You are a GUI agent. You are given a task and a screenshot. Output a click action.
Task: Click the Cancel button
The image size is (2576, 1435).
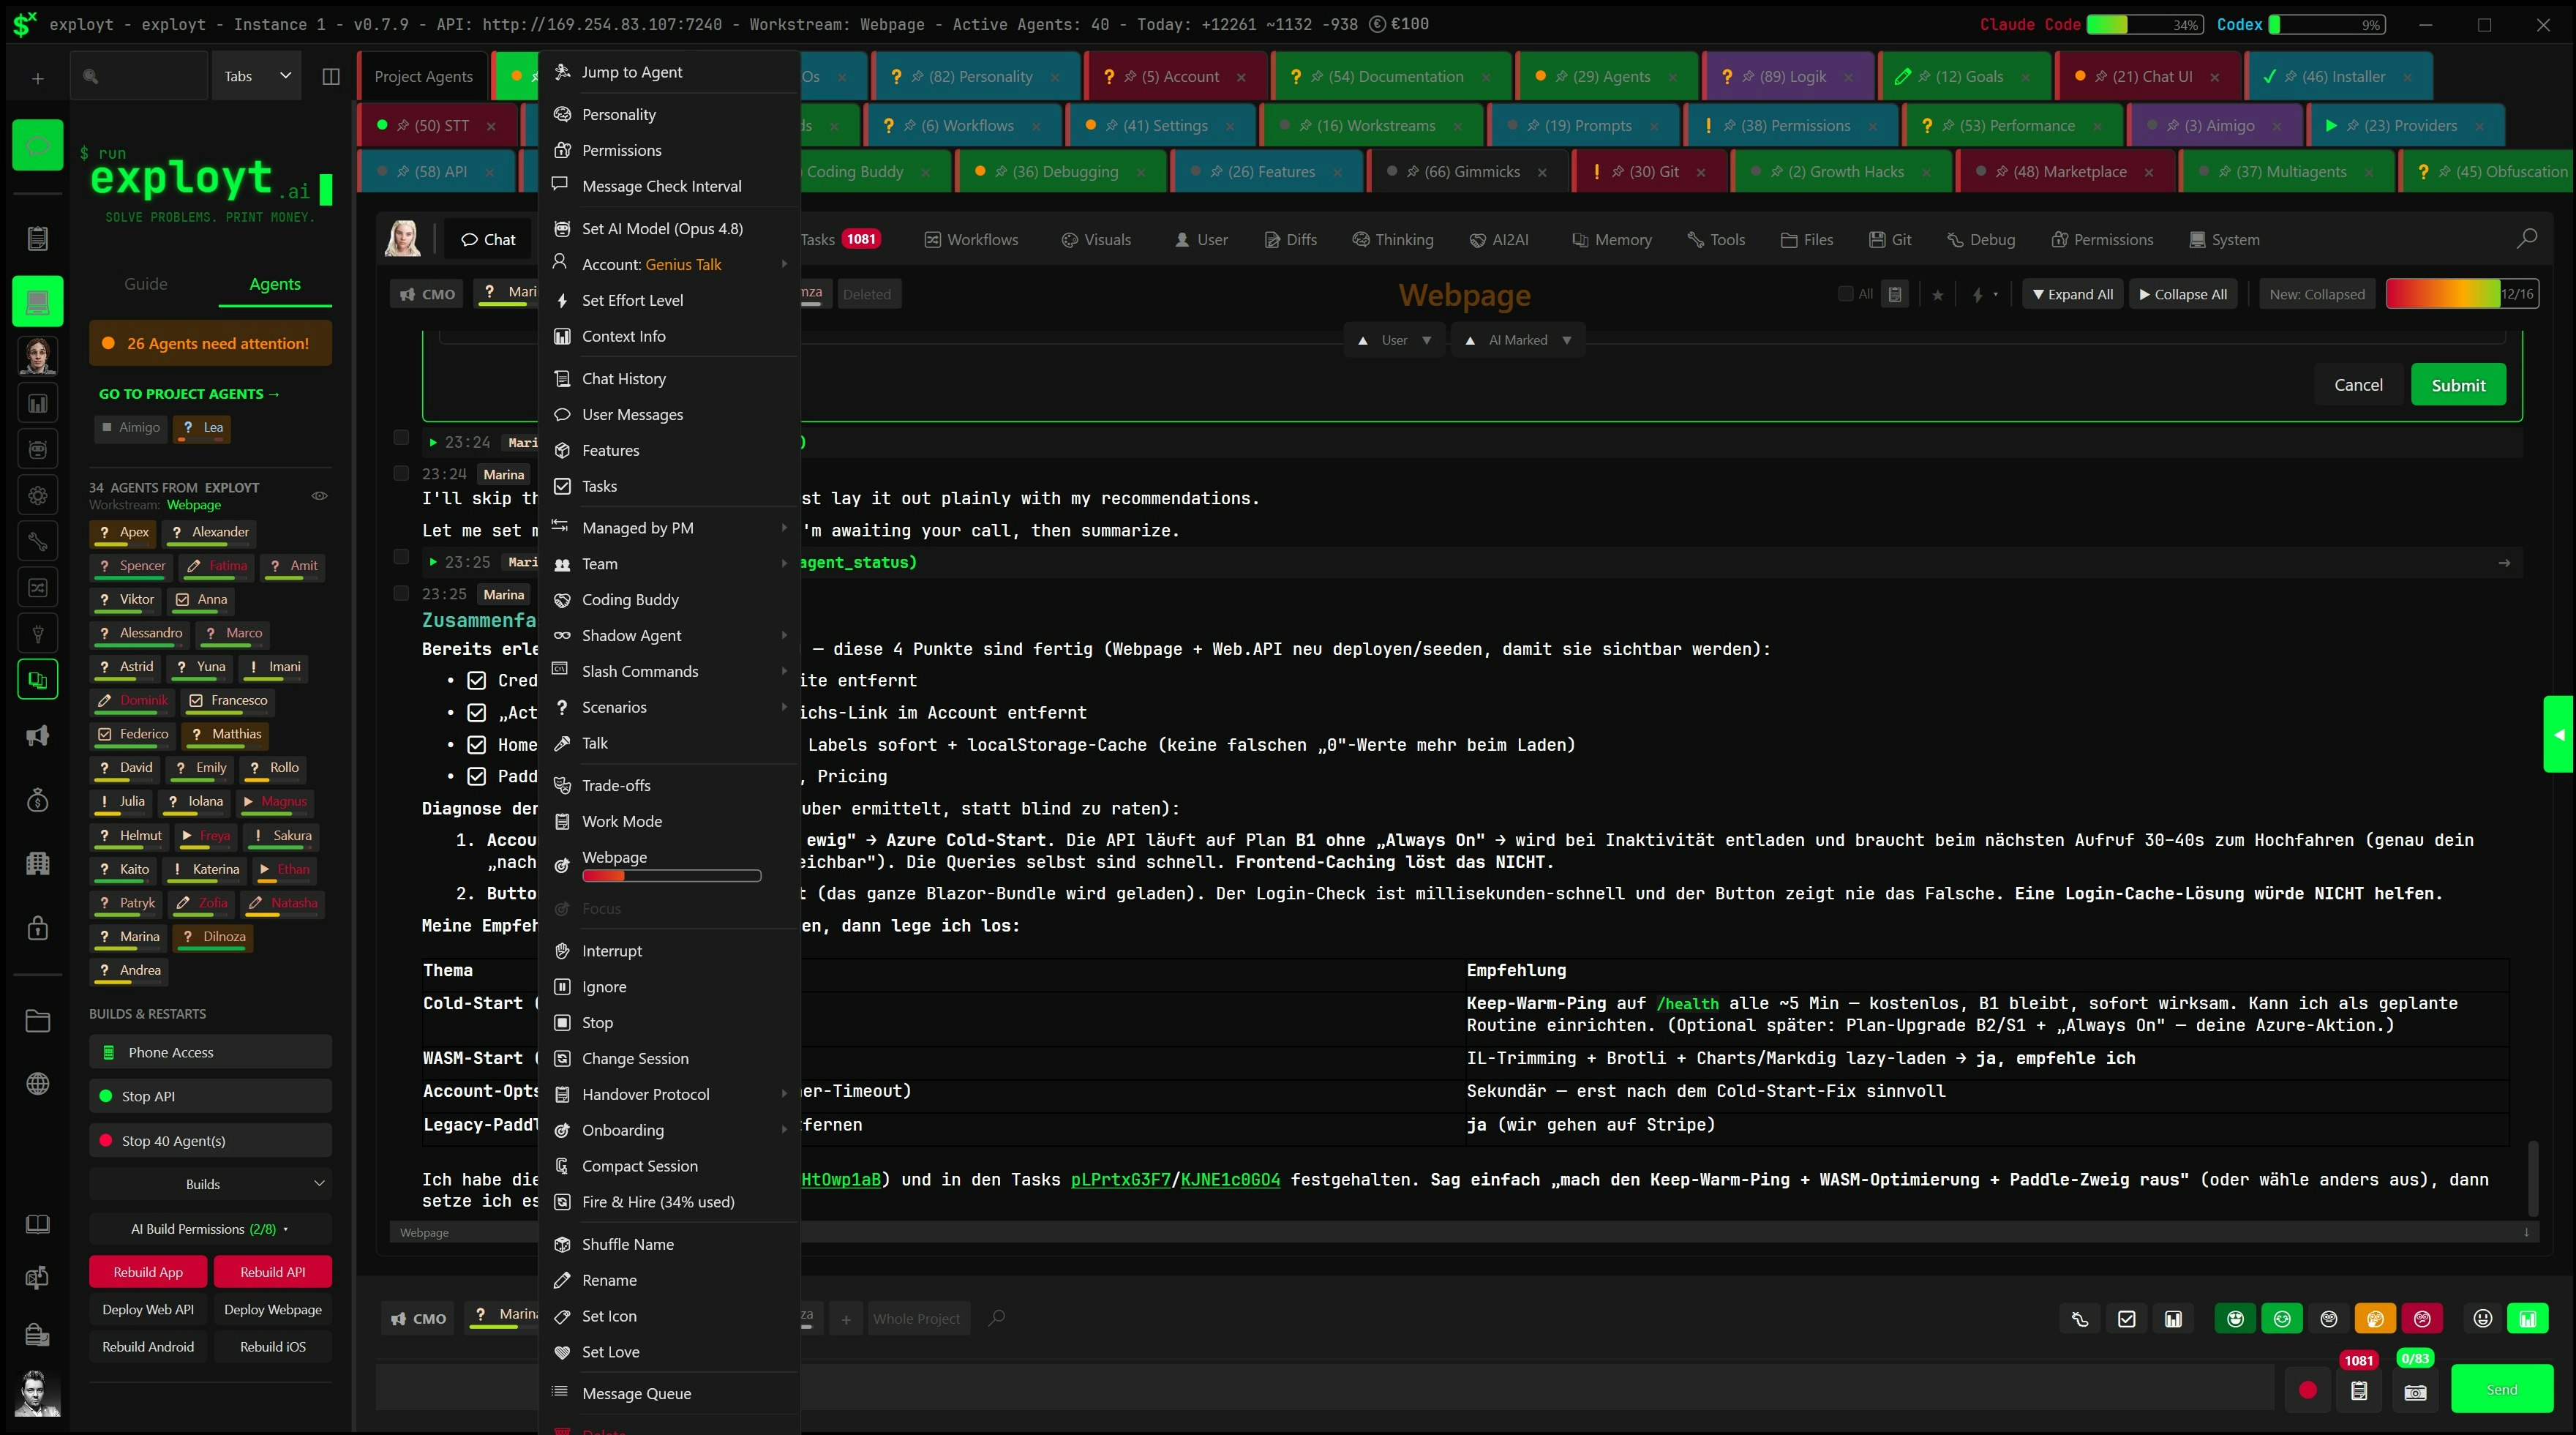pyautogui.click(x=2358, y=385)
